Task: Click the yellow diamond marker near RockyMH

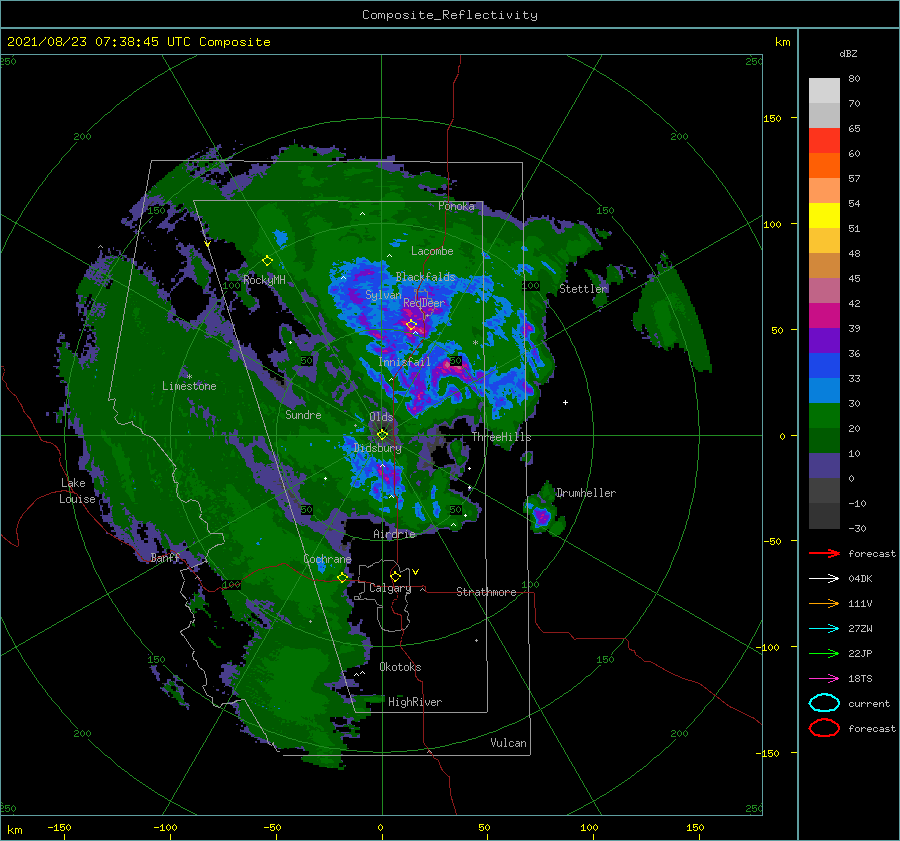Action: (x=267, y=261)
